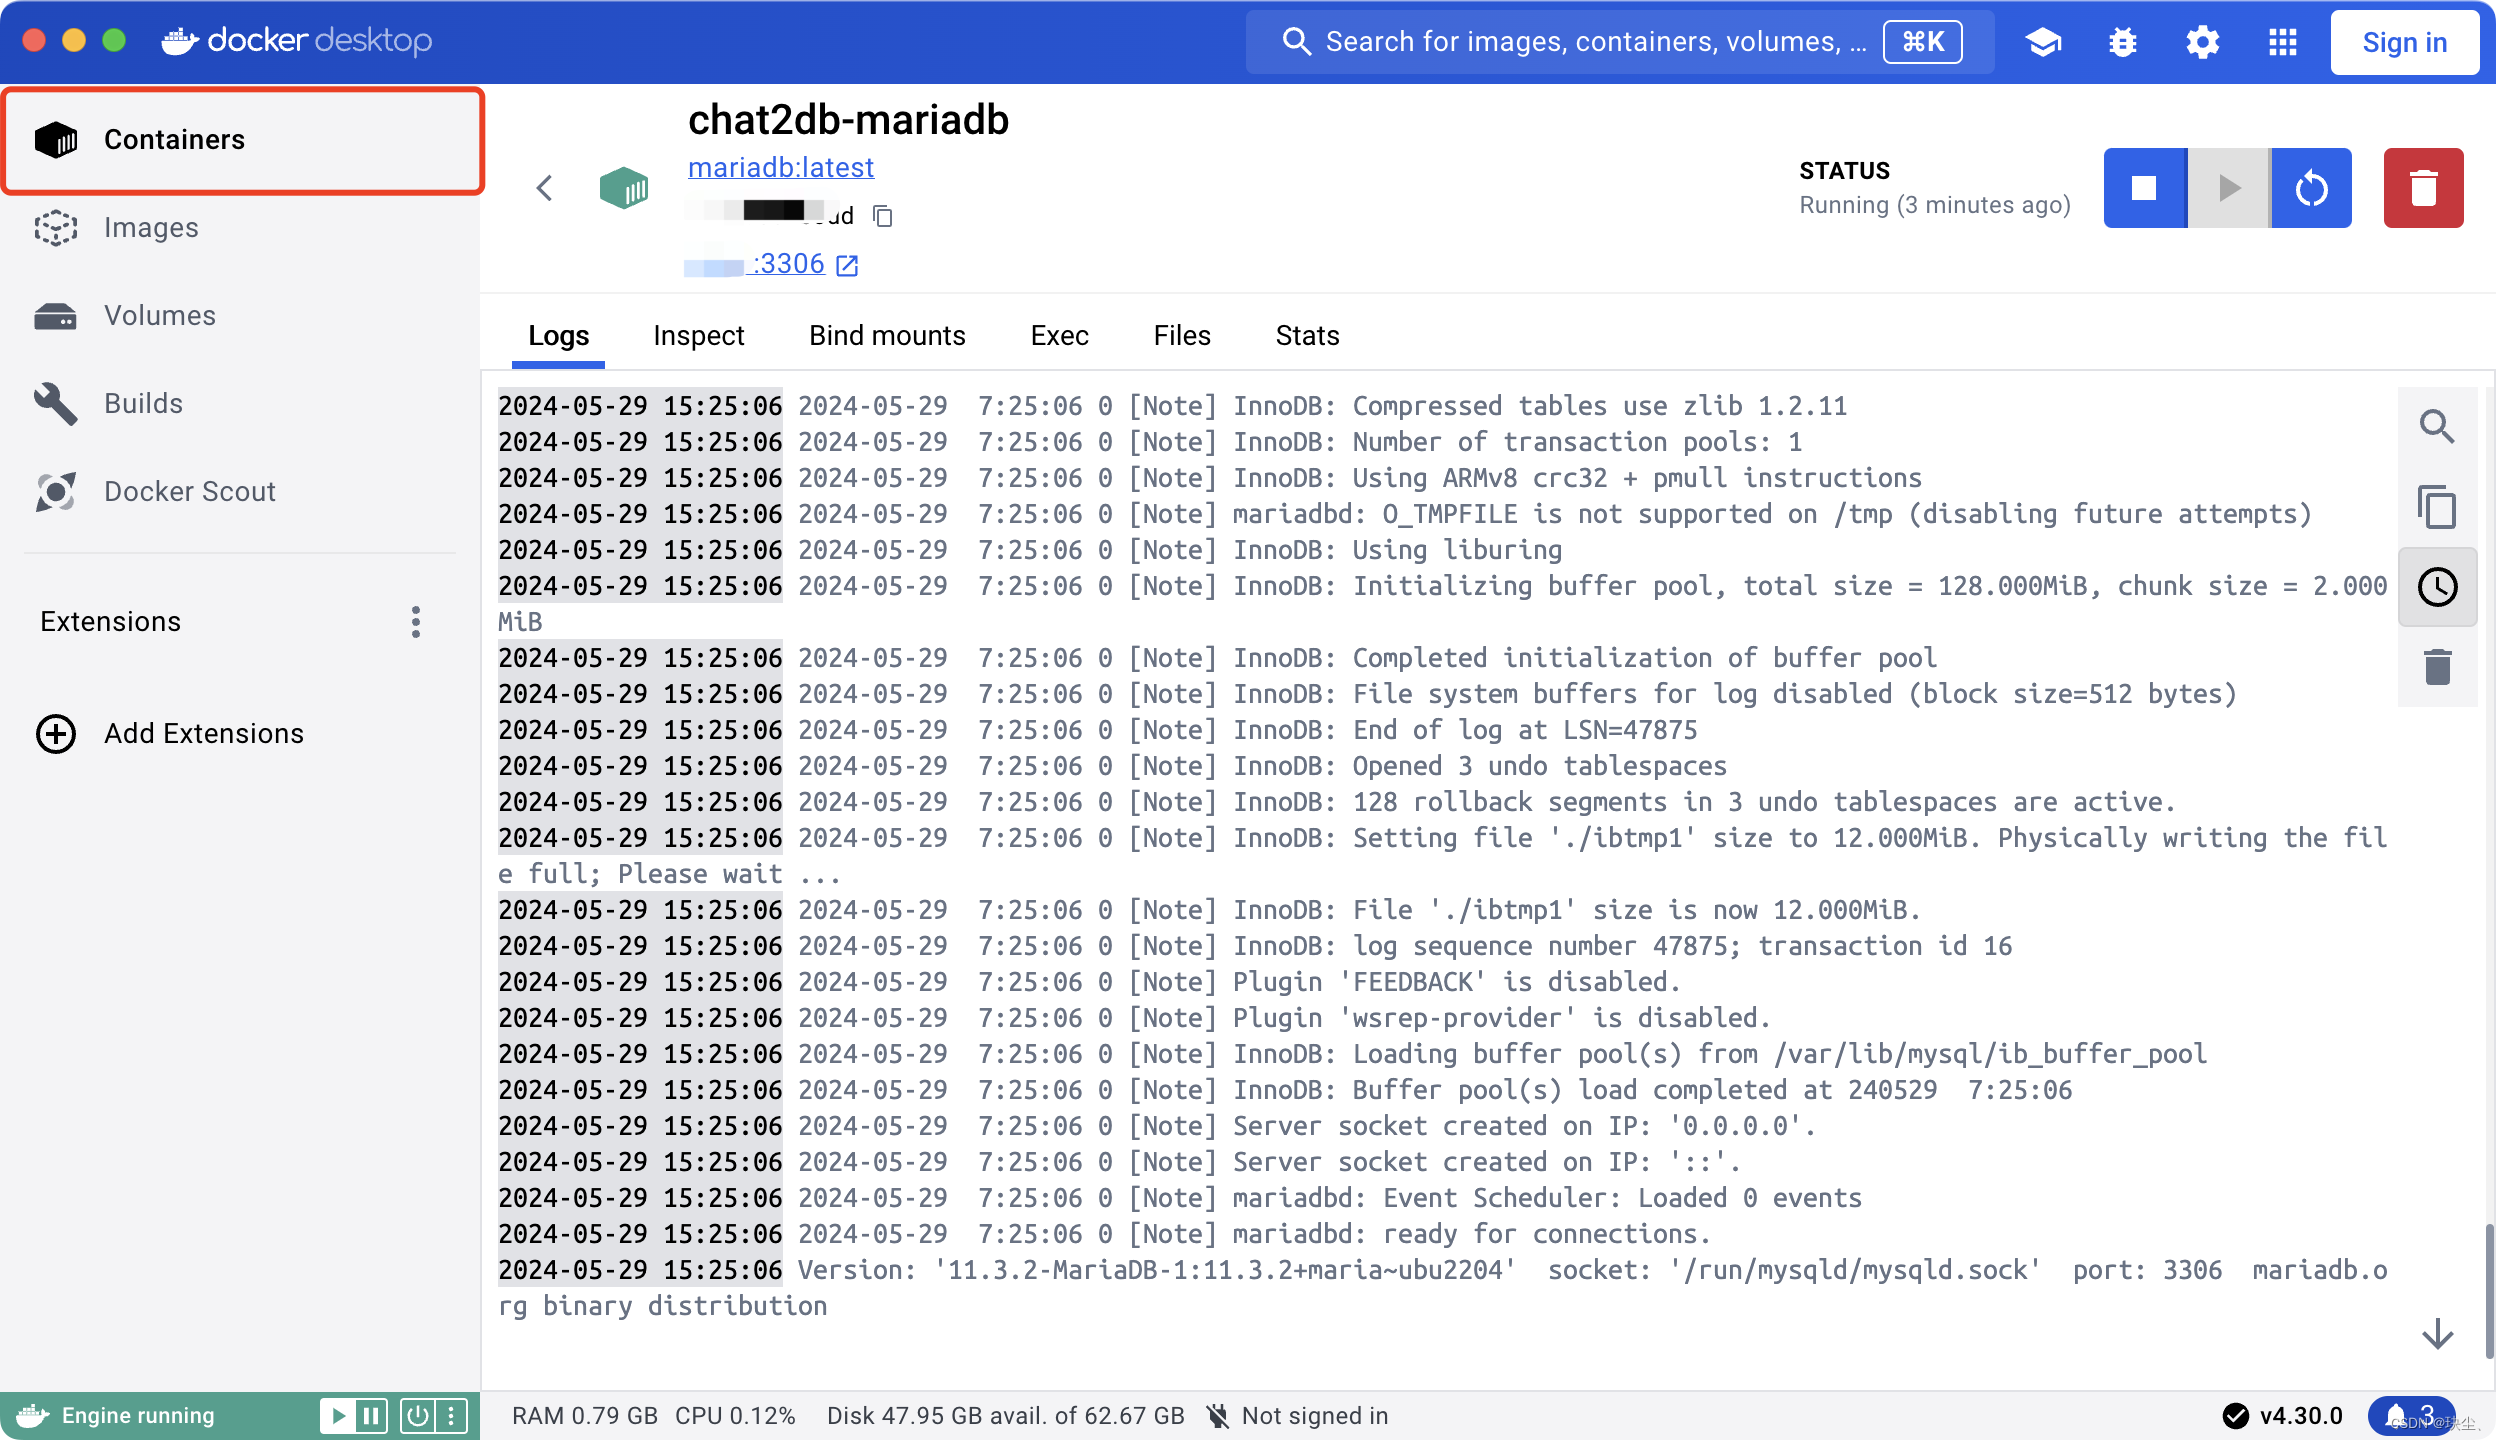Click the Sign in button

tap(2405, 42)
